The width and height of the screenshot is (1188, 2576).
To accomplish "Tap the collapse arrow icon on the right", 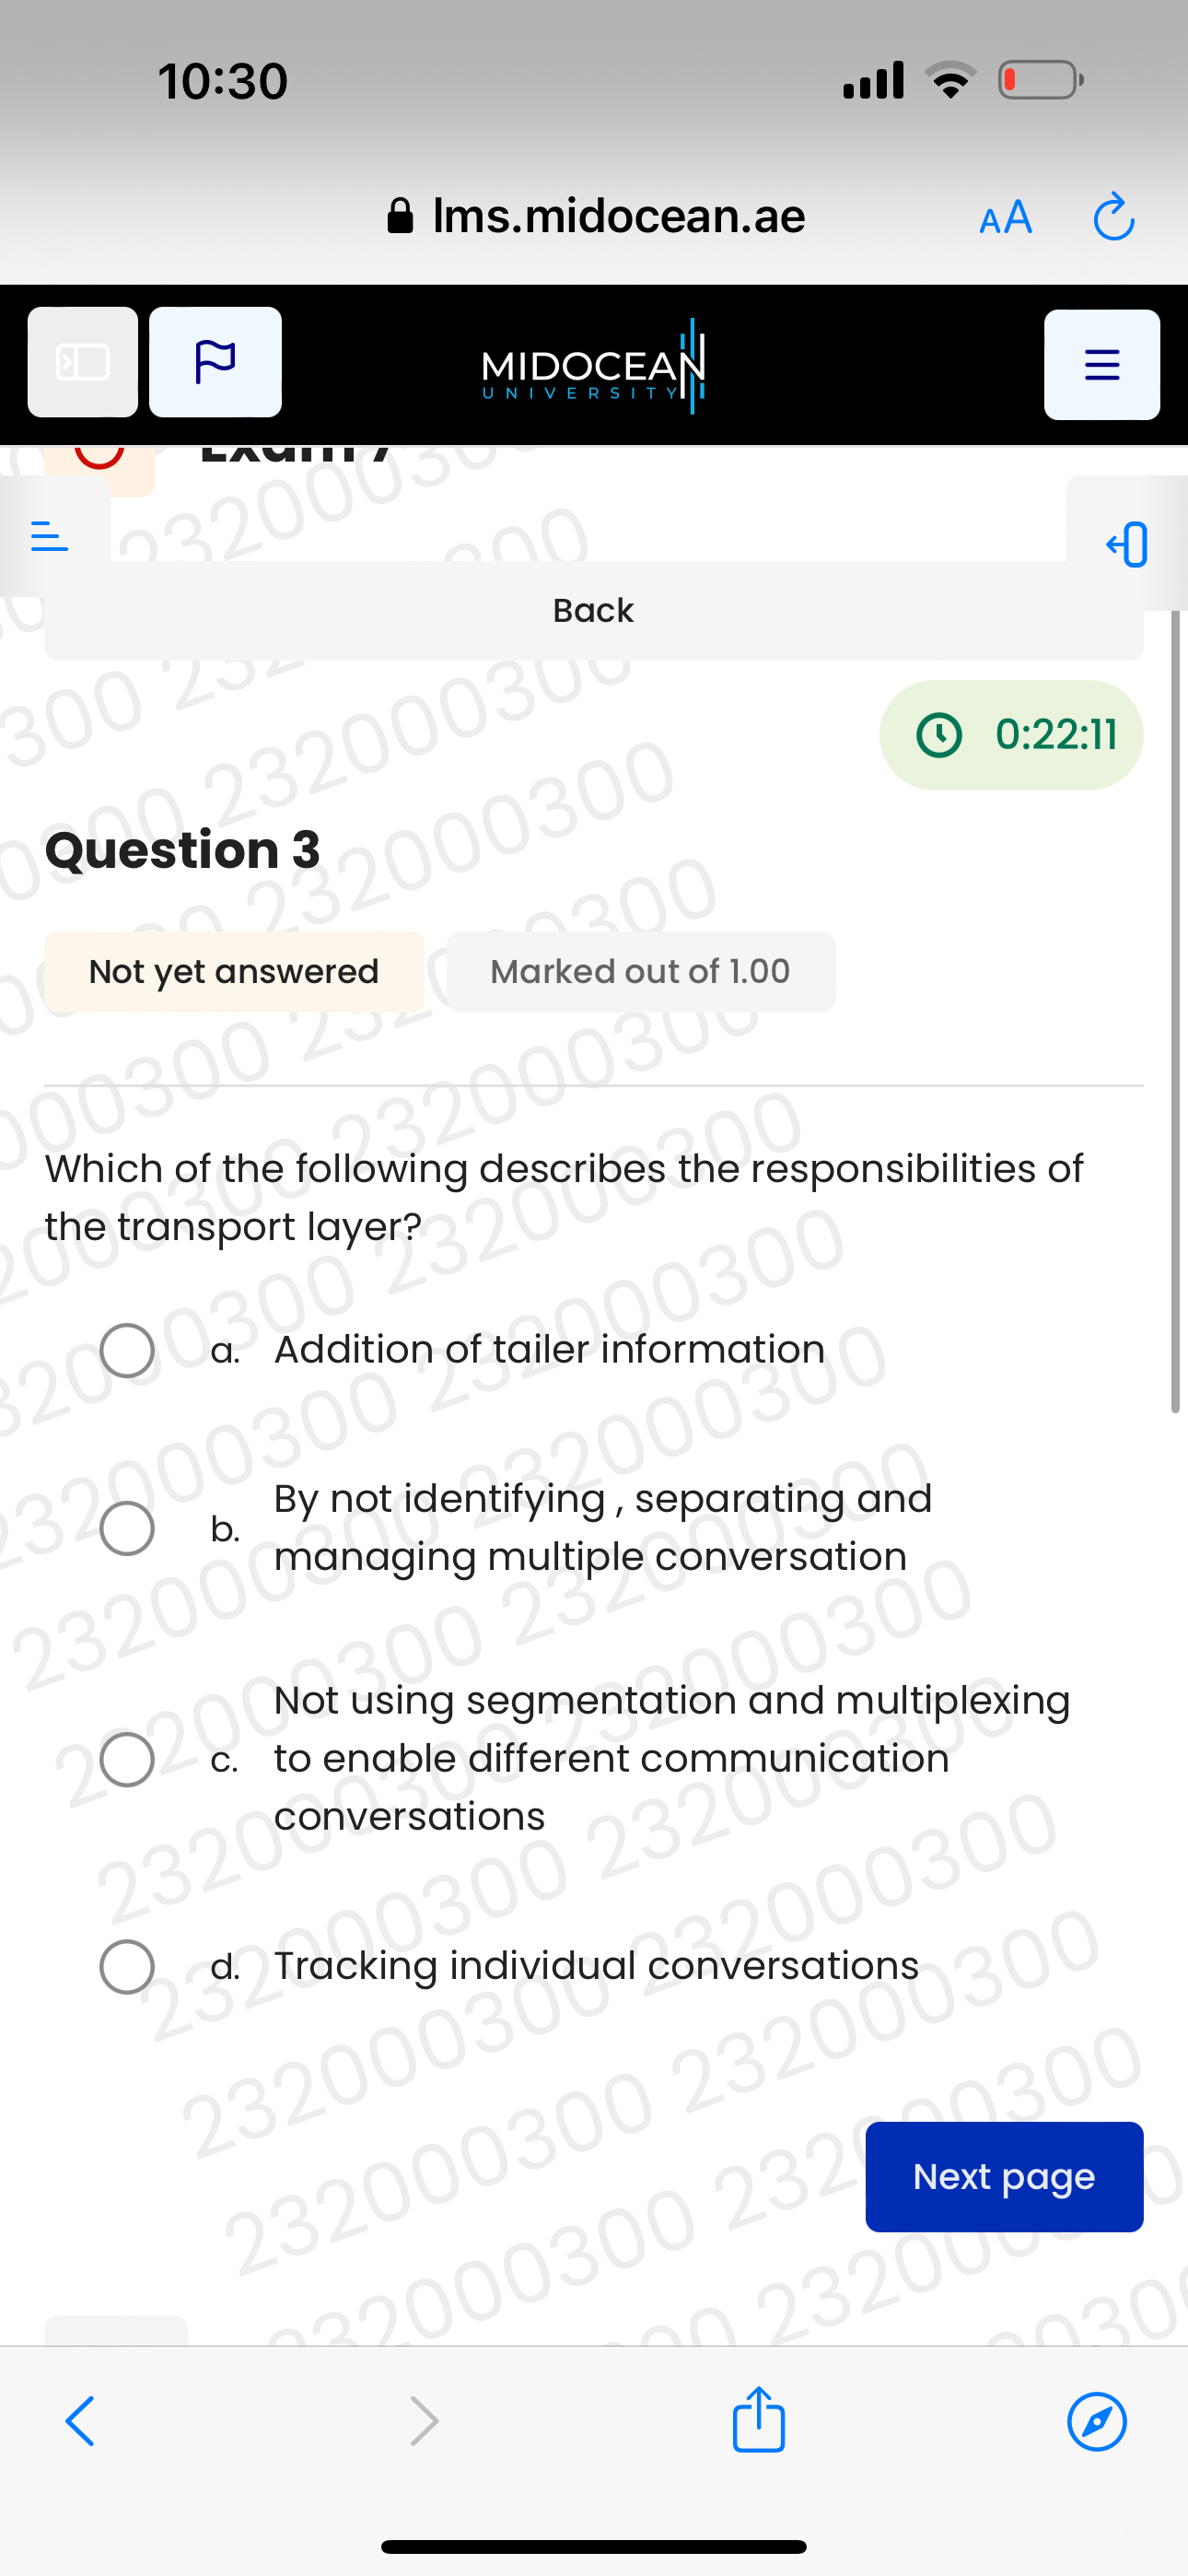I will point(1126,546).
